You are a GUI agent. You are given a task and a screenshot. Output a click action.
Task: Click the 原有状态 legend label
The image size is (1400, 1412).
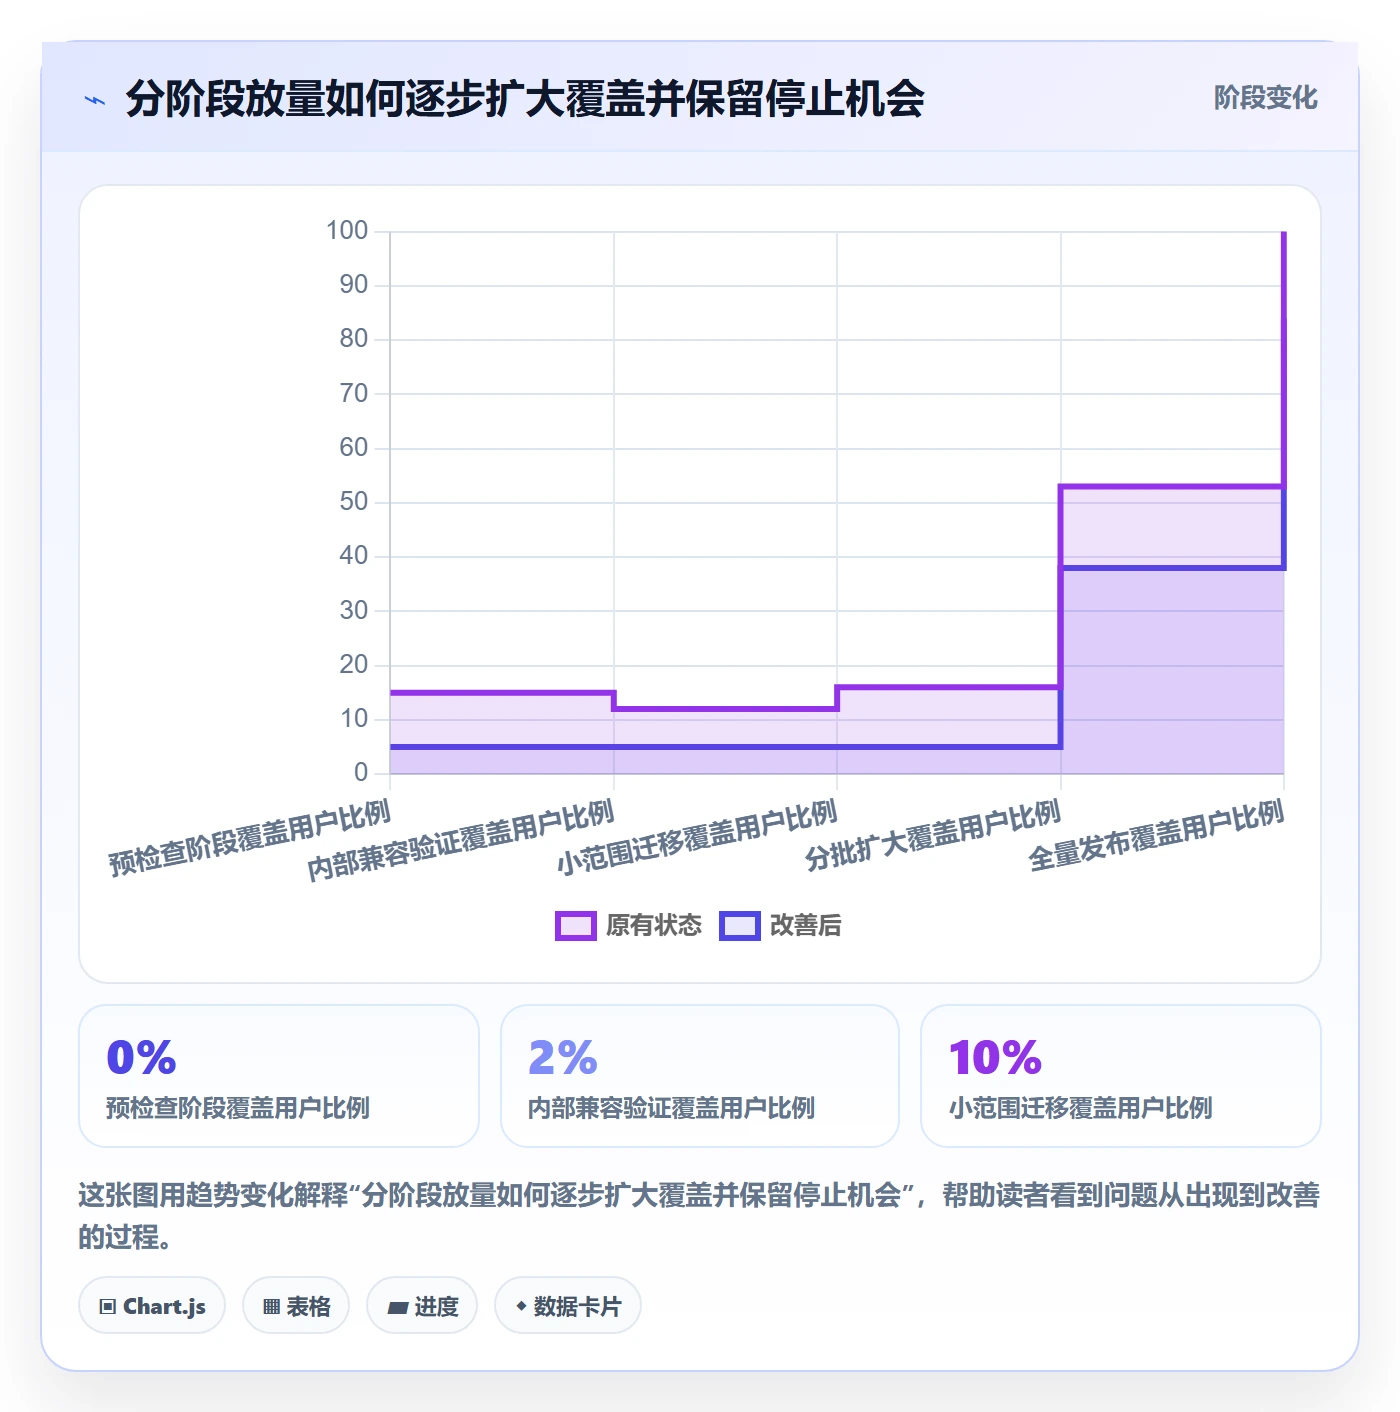point(654,926)
